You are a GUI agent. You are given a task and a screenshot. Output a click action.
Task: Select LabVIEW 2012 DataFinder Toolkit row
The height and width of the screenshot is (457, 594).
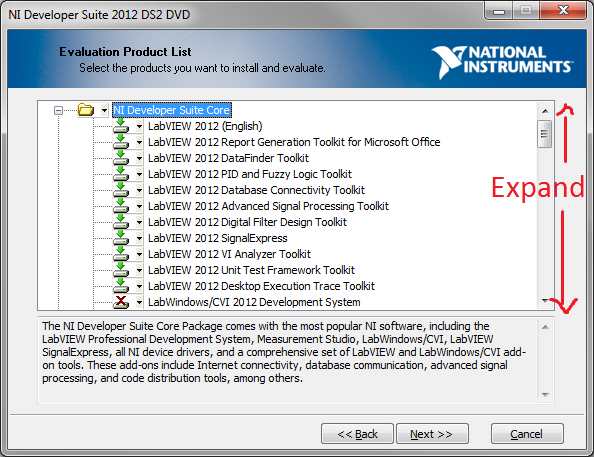228,158
